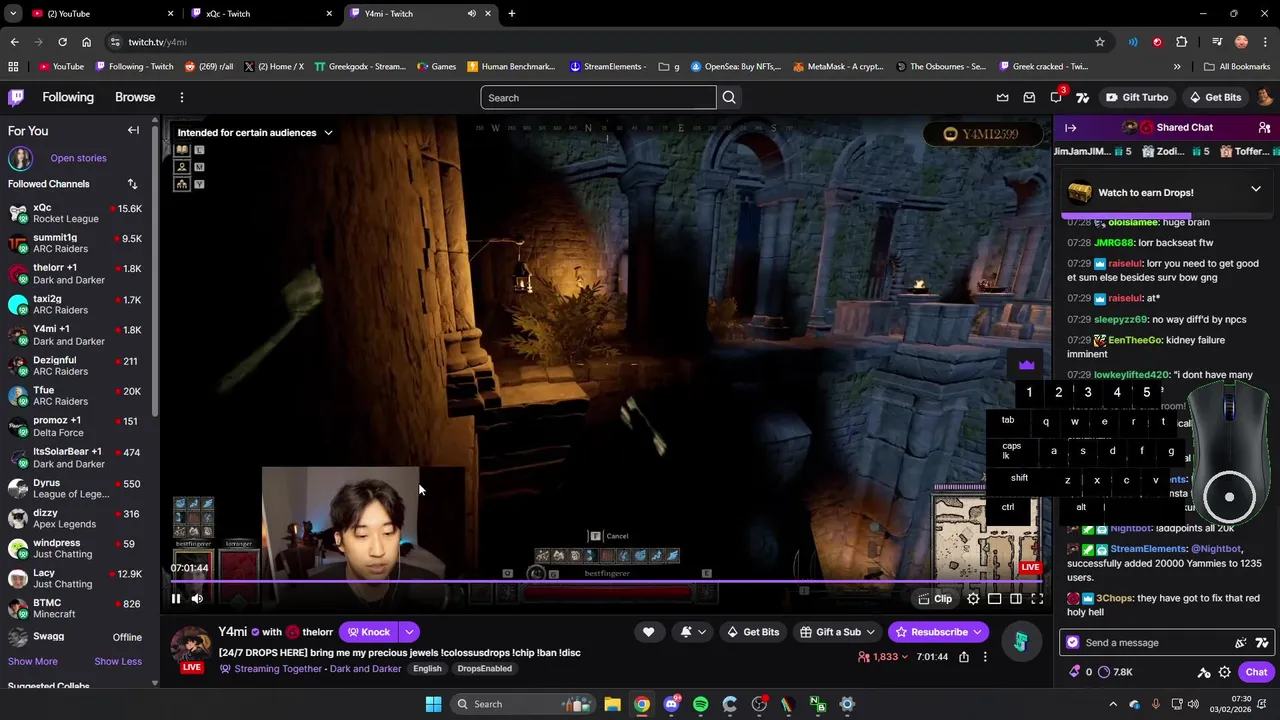This screenshot has width=1280, height=720.
Task: Create a Clip of the stream
Action: 935,599
